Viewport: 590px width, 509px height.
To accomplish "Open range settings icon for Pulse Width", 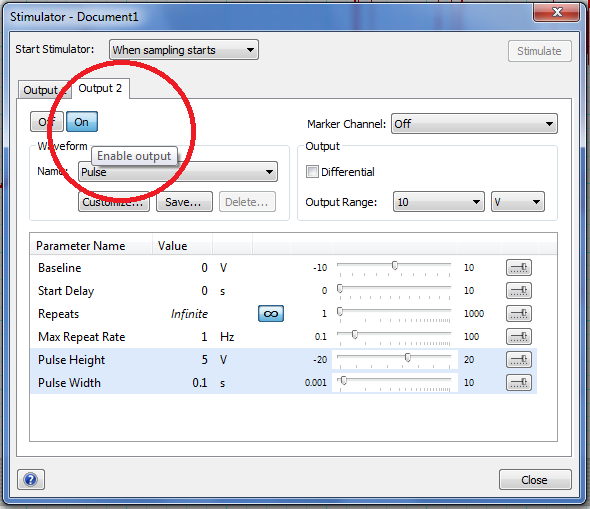I will point(519,383).
